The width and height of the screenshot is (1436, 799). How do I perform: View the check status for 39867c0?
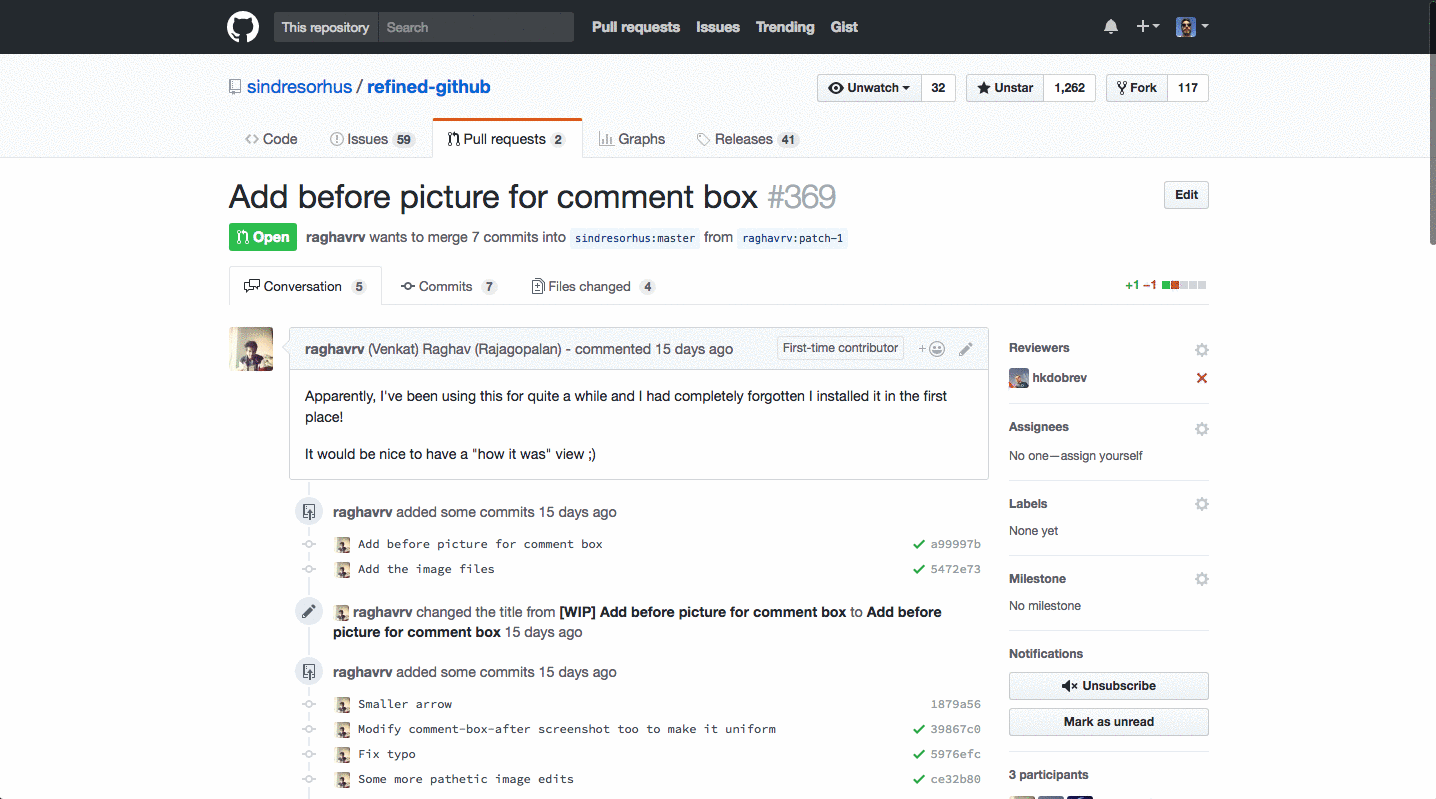918,729
